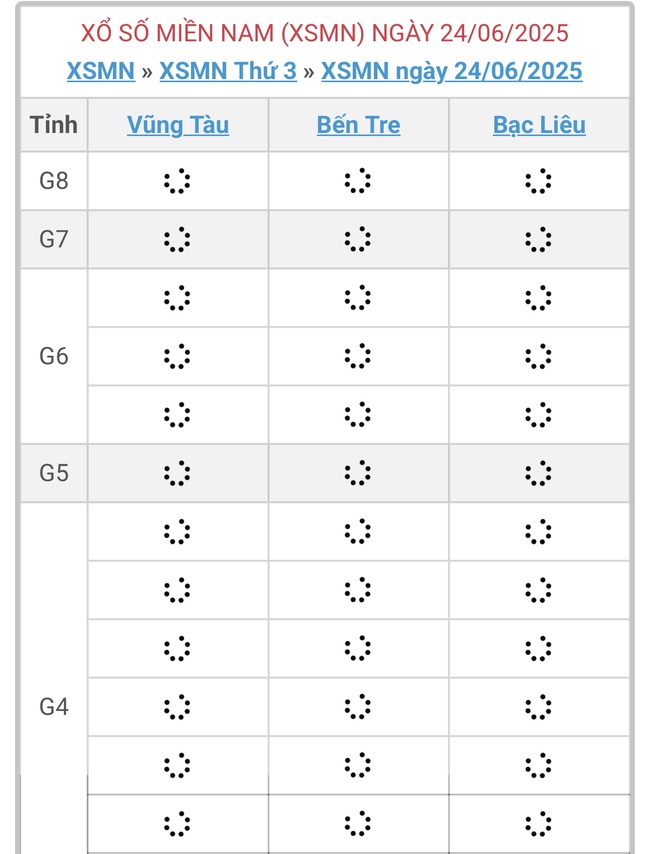Click the first G6 spinner under Bến Tre
Image resolution: width=650 pixels, height=854 pixels.
[358, 297]
